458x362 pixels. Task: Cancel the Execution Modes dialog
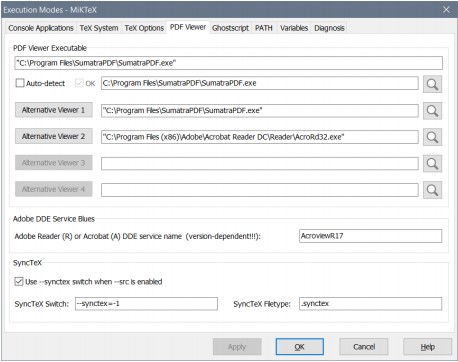click(x=364, y=347)
